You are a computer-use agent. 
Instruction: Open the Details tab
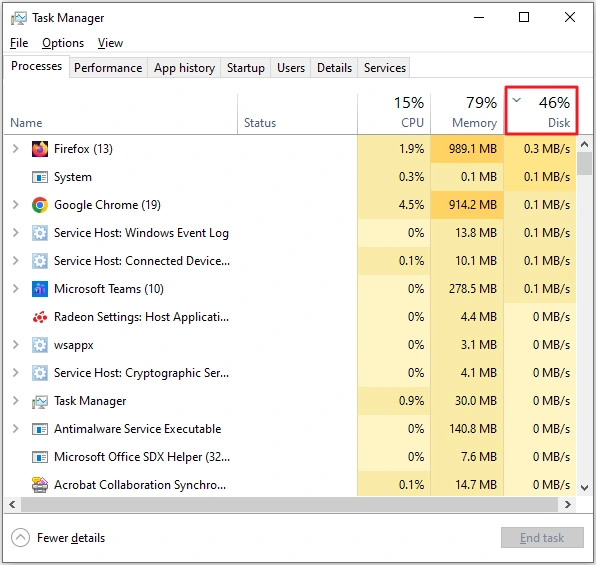[334, 68]
